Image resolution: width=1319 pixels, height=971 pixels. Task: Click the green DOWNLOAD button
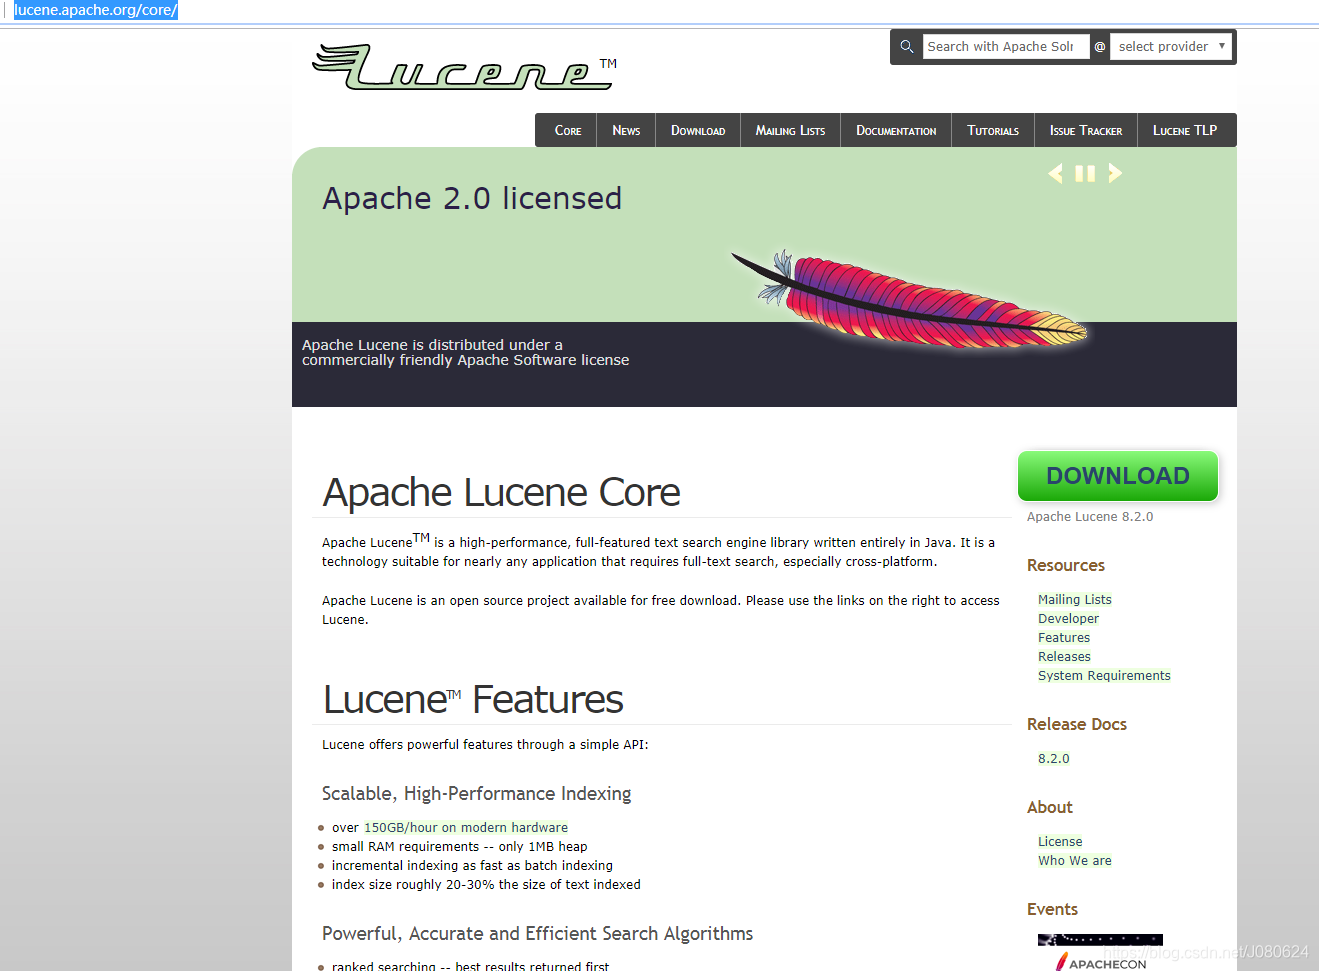point(1118,476)
